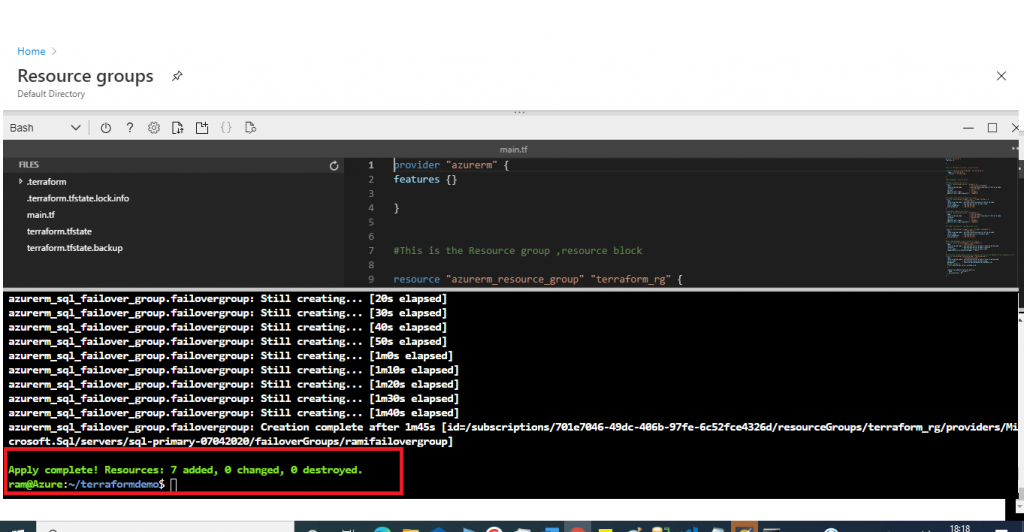Go to Home breadcrumb link
The image size is (1024, 532).
pos(31,51)
